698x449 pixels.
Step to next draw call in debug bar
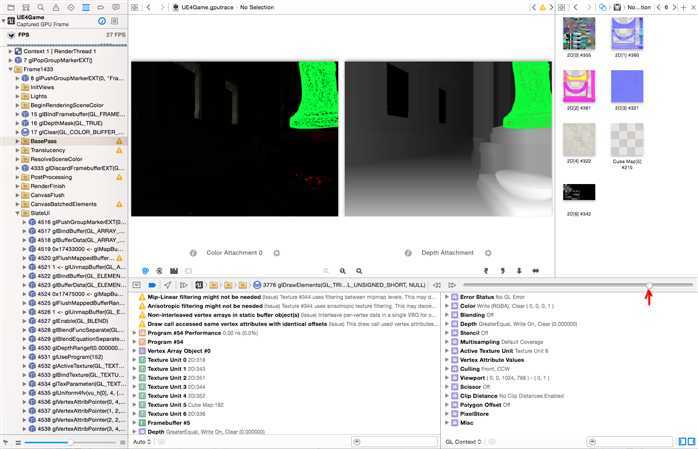click(x=452, y=285)
